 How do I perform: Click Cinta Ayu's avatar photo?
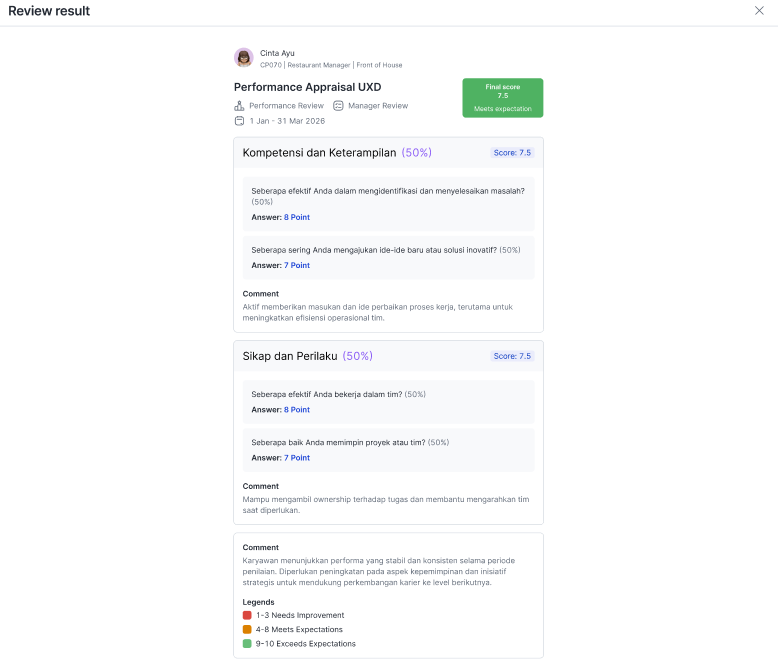tap(244, 58)
